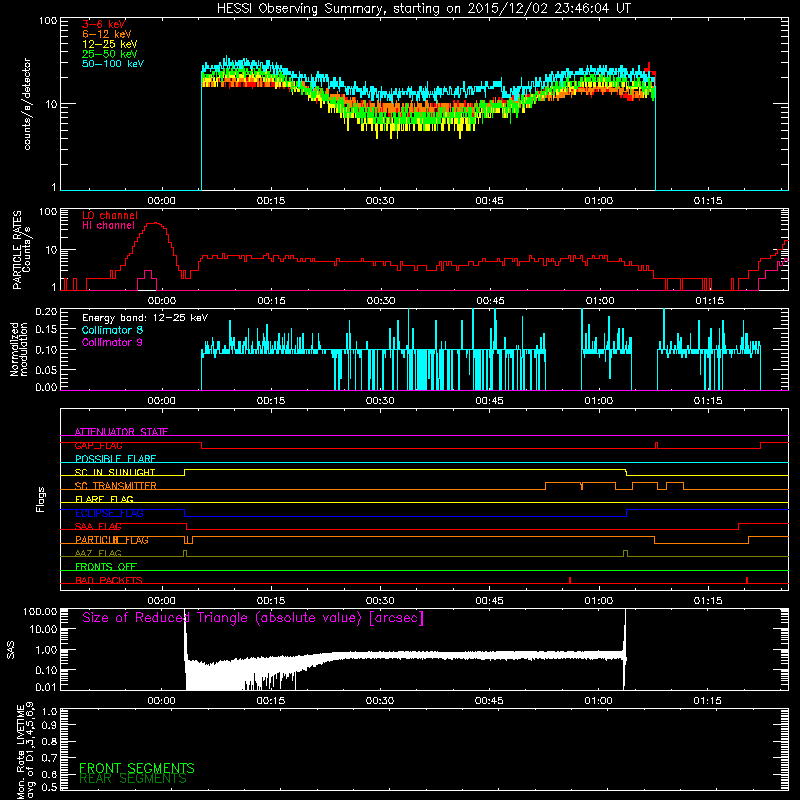This screenshot has height=800, width=800.
Task: Click the 0.20 modulation axis value
Action: [46, 311]
